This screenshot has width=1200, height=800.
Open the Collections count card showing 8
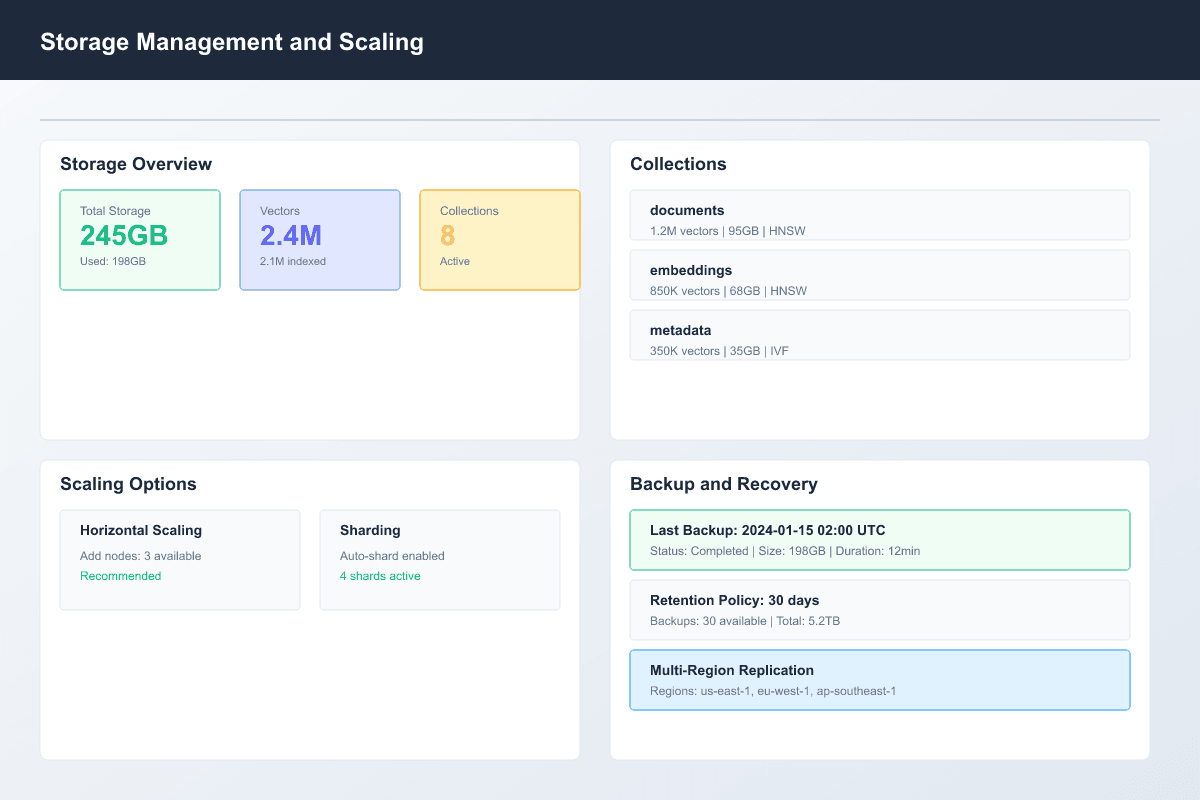(x=500, y=240)
